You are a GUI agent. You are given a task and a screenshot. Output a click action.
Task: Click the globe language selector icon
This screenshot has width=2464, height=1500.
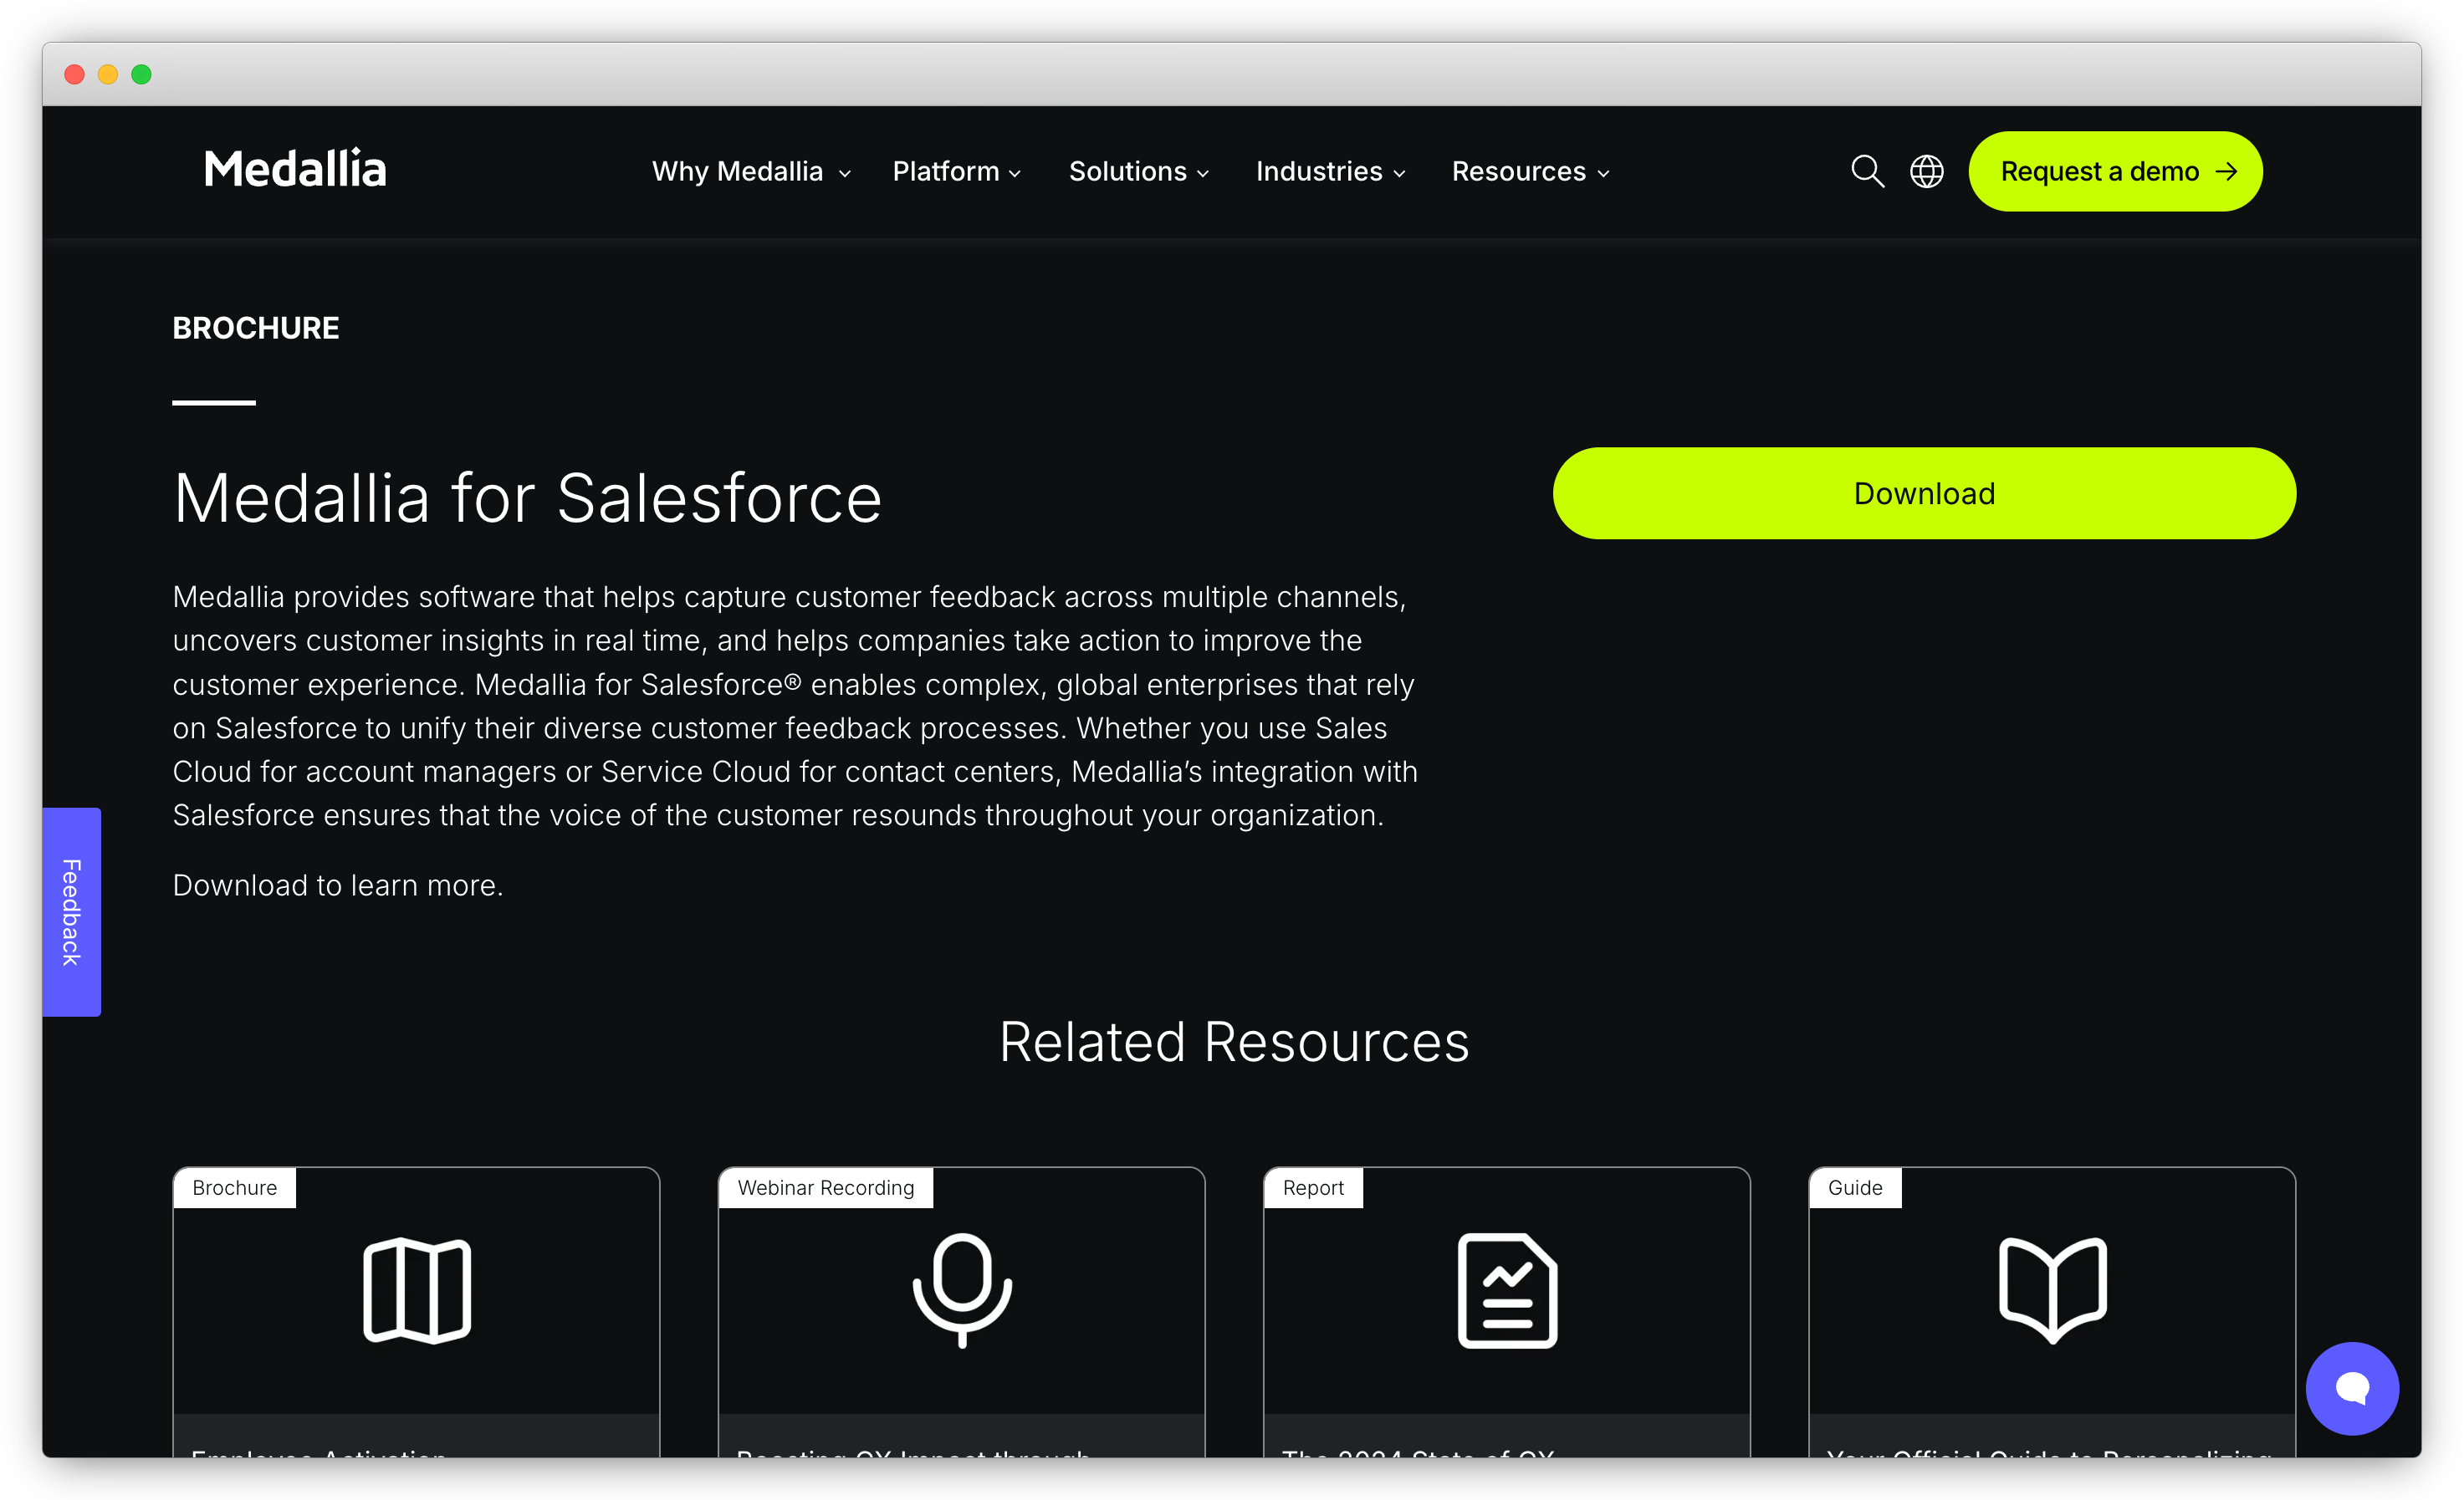tap(1926, 171)
